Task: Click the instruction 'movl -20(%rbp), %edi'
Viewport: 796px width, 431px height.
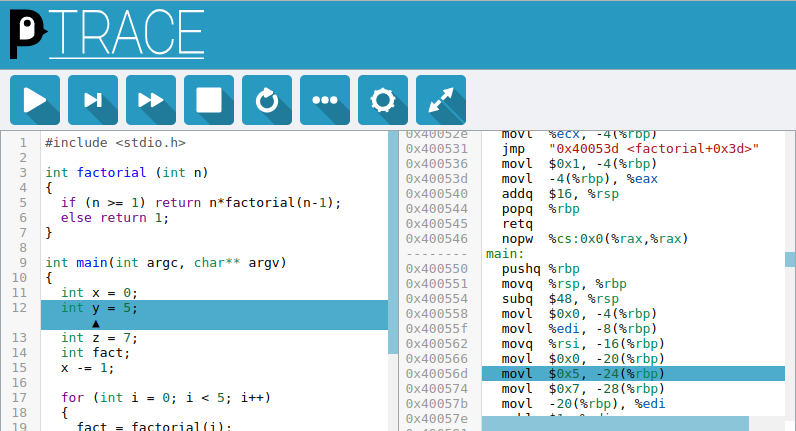Action: [583, 404]
